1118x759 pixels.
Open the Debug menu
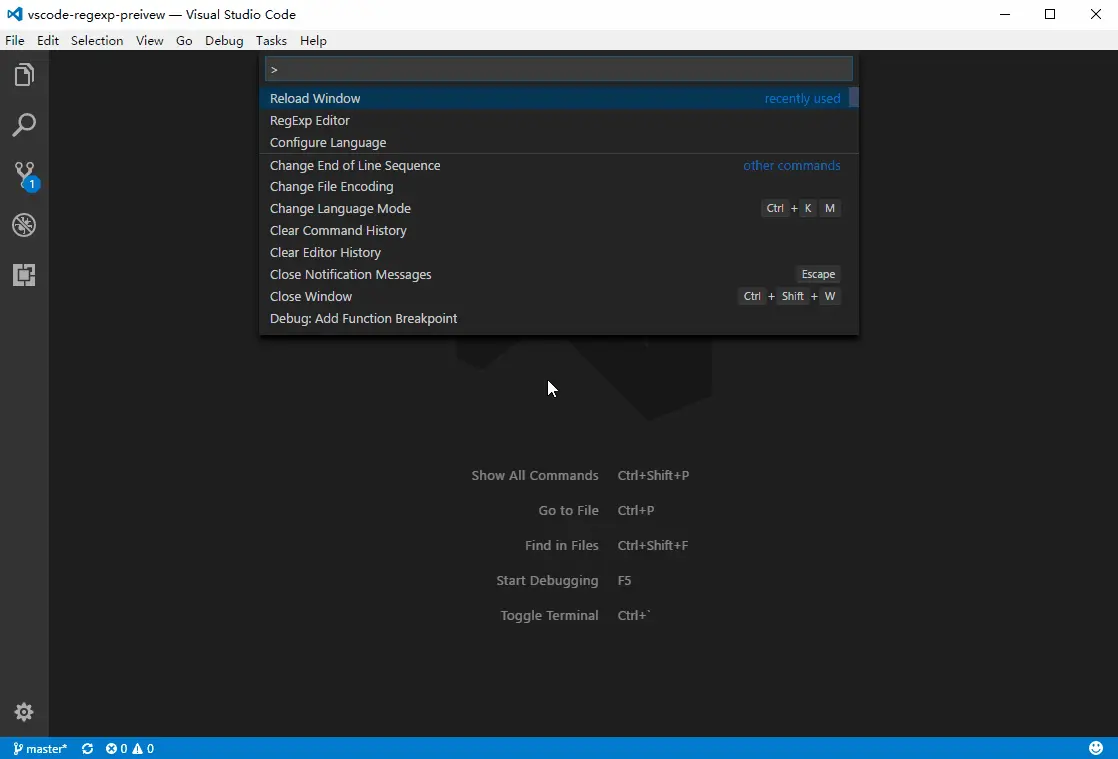pos(224,41)
